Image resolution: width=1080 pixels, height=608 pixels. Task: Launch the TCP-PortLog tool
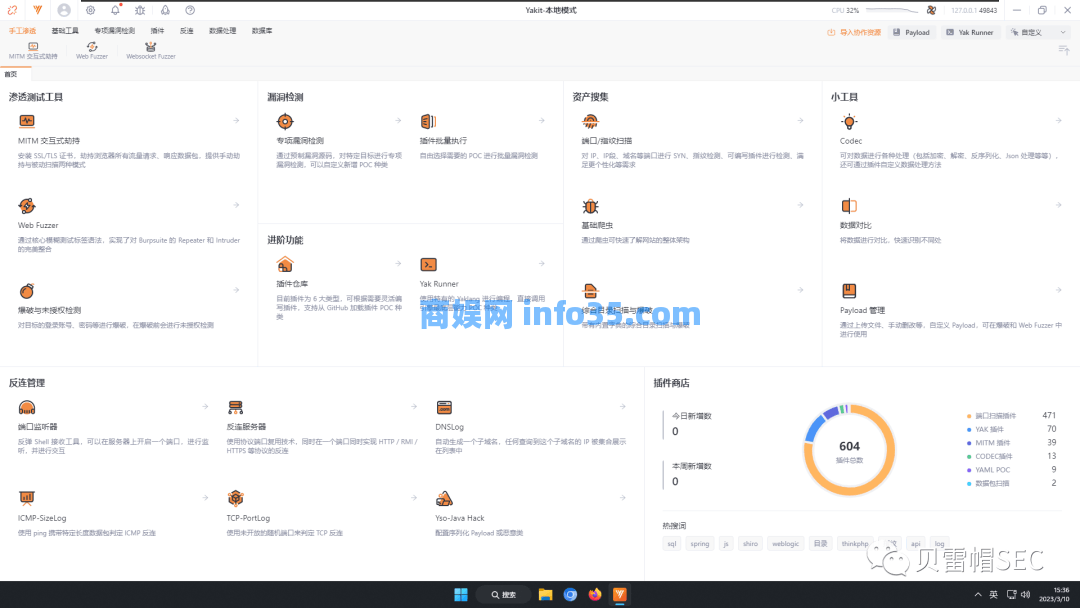[250, 518]
